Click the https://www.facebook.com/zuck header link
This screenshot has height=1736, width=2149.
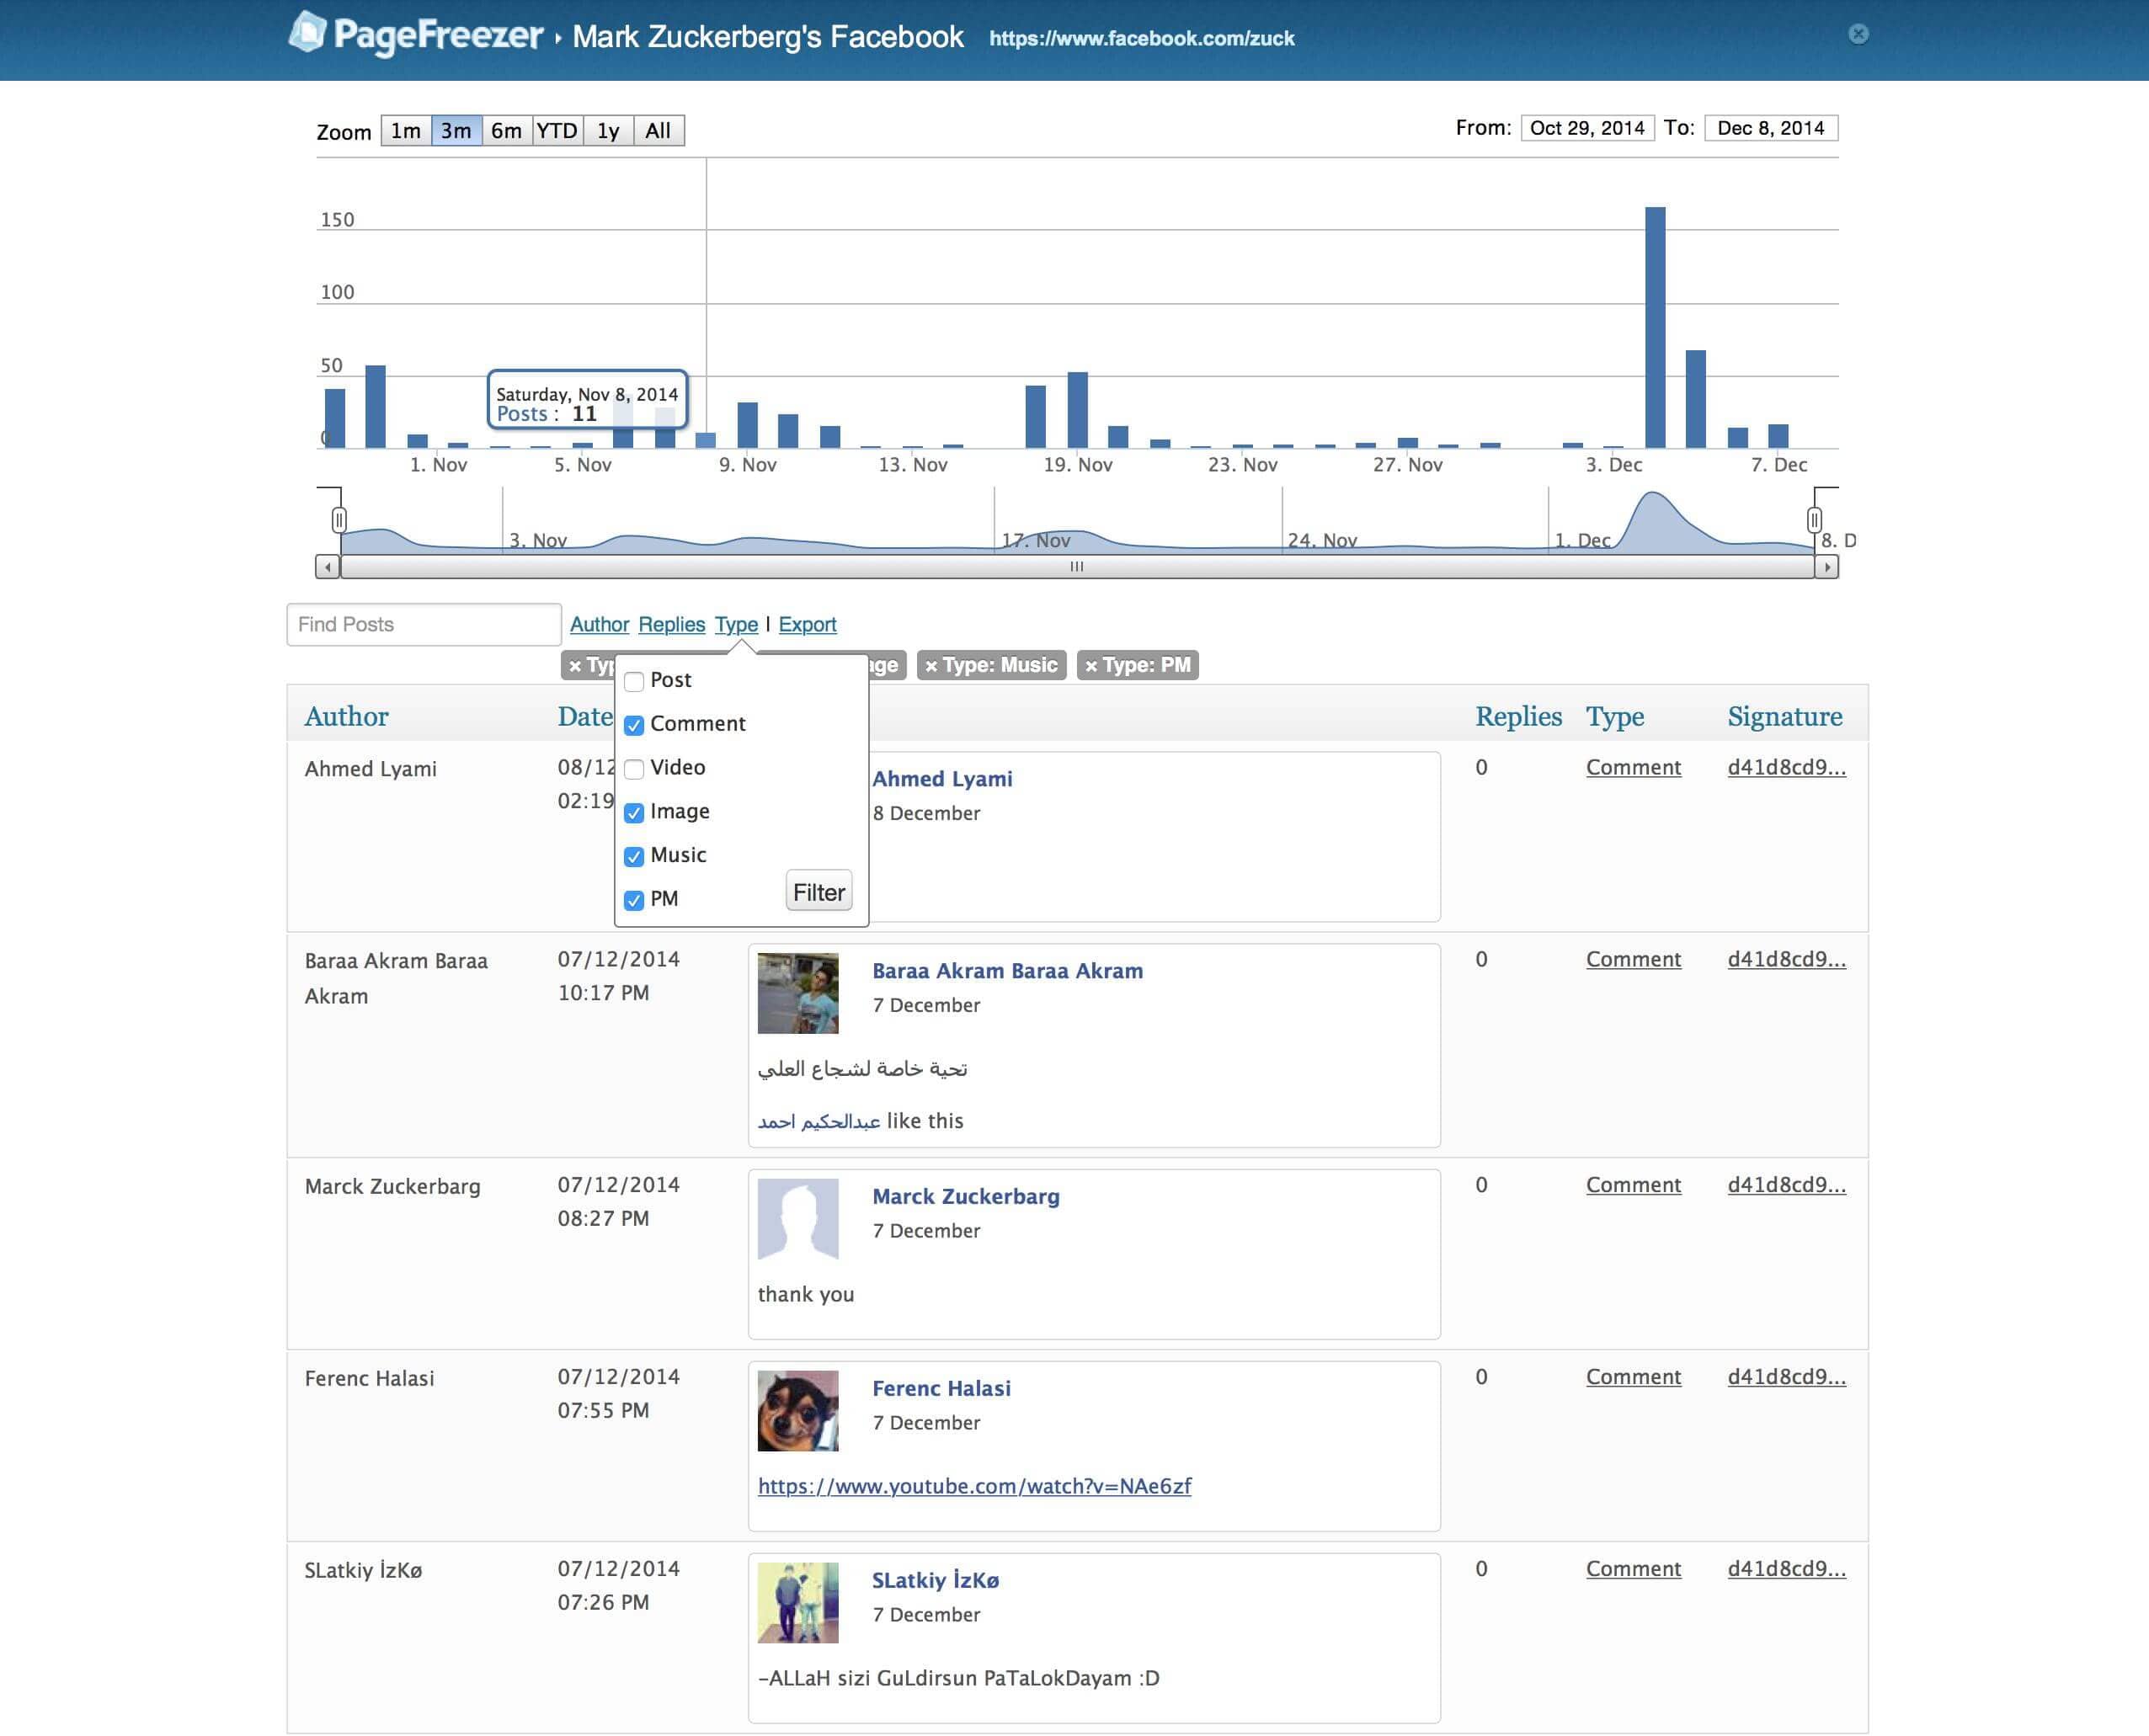click(x=1141, y=39)
